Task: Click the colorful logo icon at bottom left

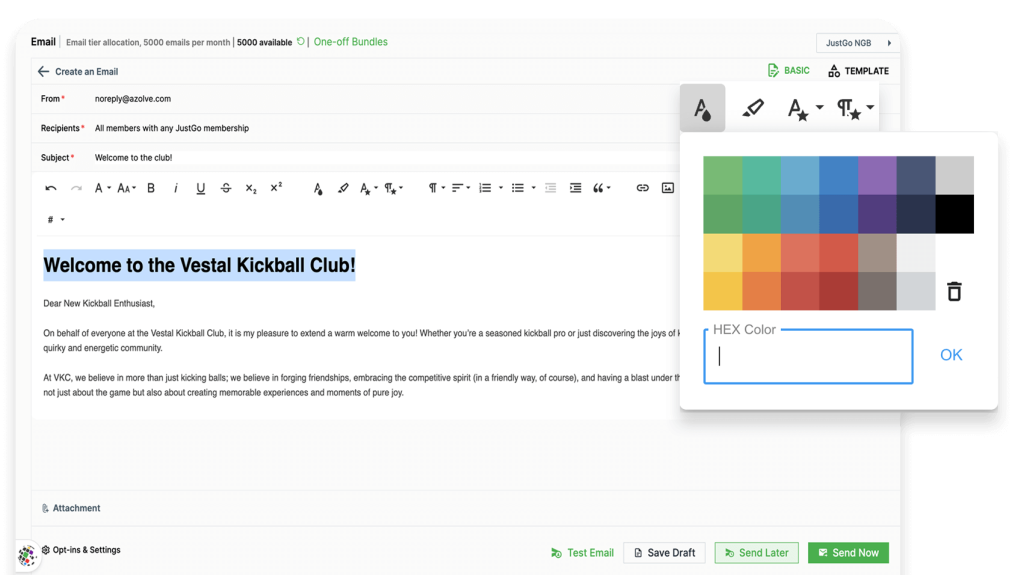Action: coord(27,555)
